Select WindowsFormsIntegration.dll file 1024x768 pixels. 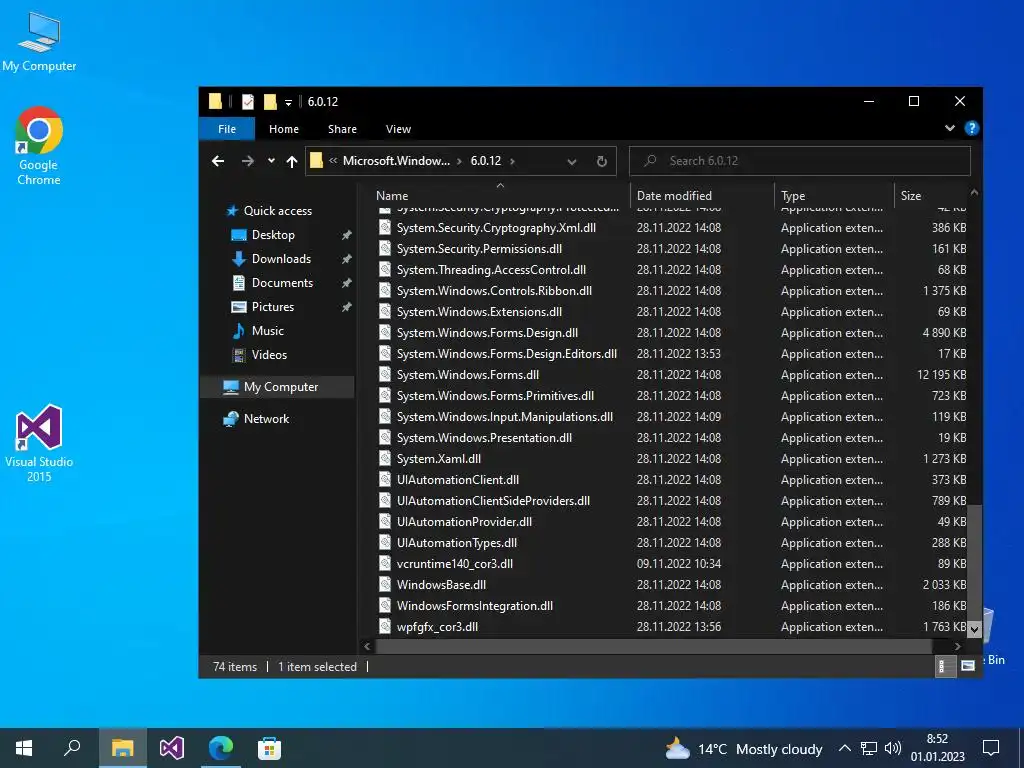tap(475, 605)
